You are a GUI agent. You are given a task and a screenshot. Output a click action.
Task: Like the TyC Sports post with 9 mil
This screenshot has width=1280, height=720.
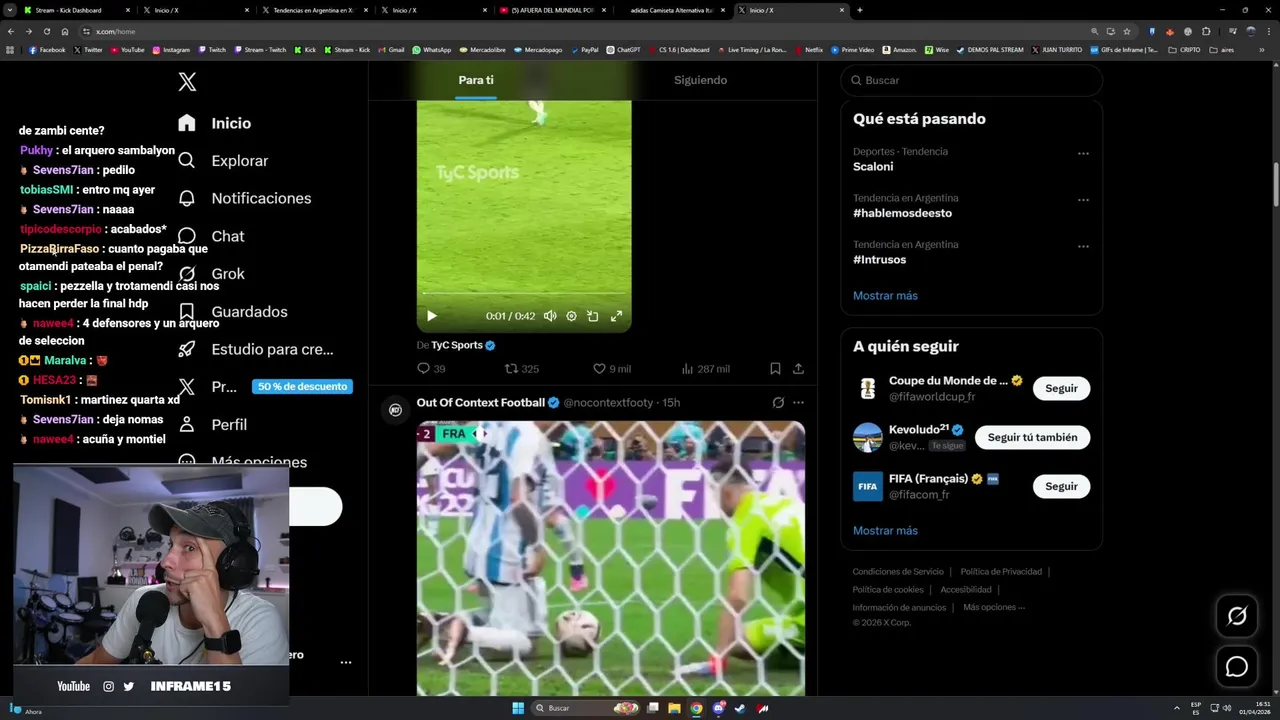point(612,369)
